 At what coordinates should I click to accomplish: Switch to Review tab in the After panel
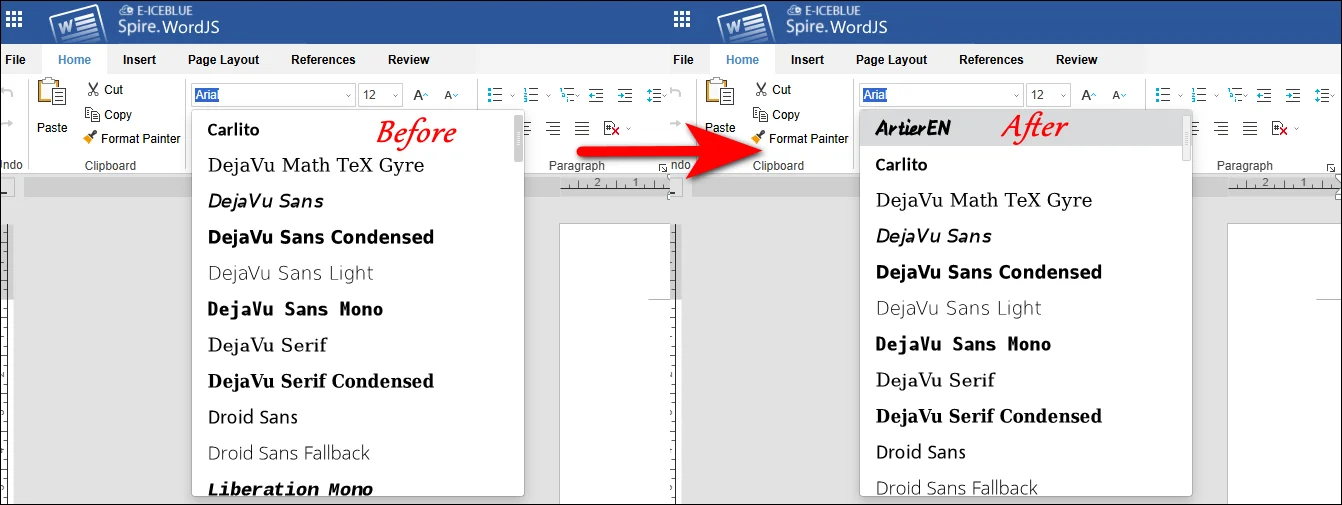(x=1076, y=60)
